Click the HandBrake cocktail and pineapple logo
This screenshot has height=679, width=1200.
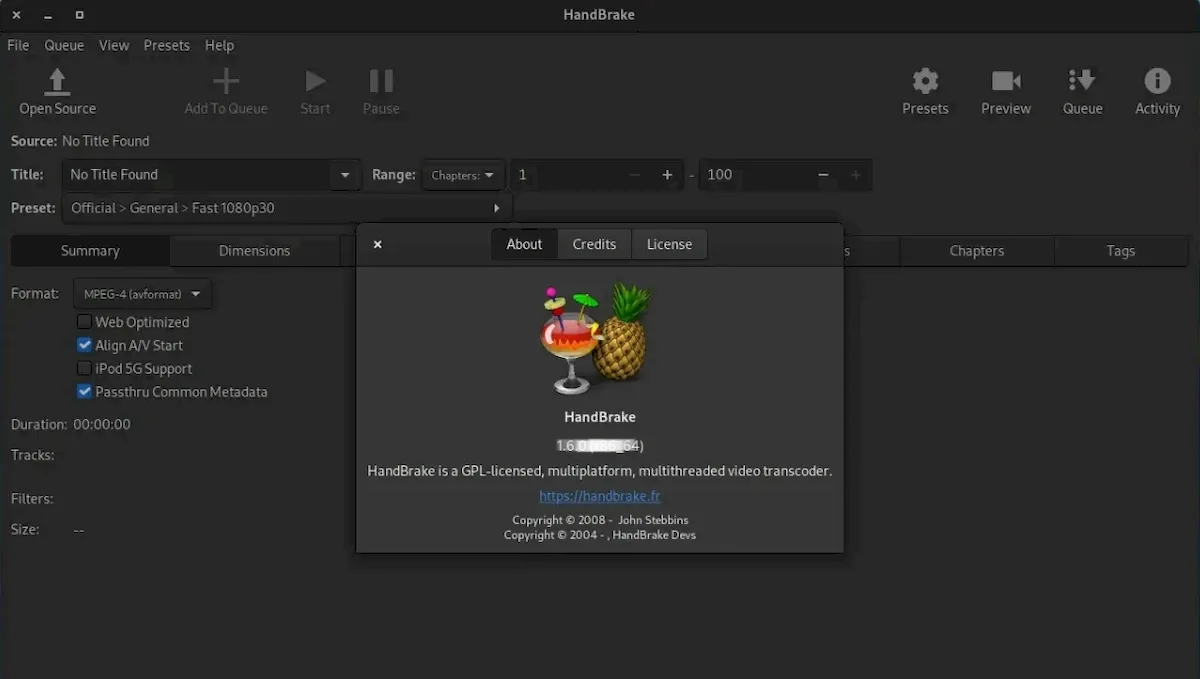coord(596,338)
